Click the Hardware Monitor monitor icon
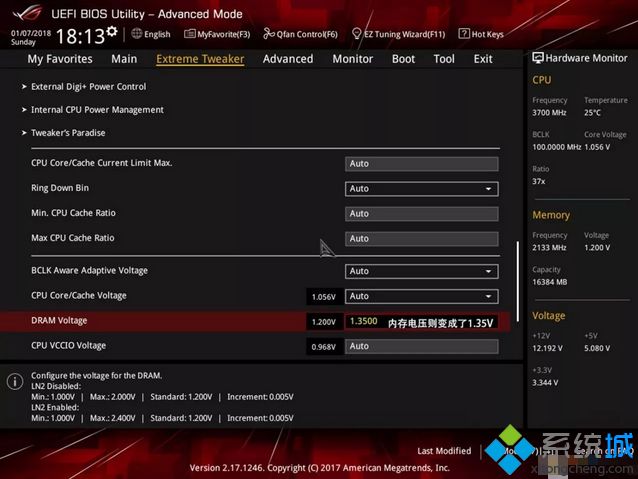638x479 pixels. pyautogui.click(x=538, y=58)
